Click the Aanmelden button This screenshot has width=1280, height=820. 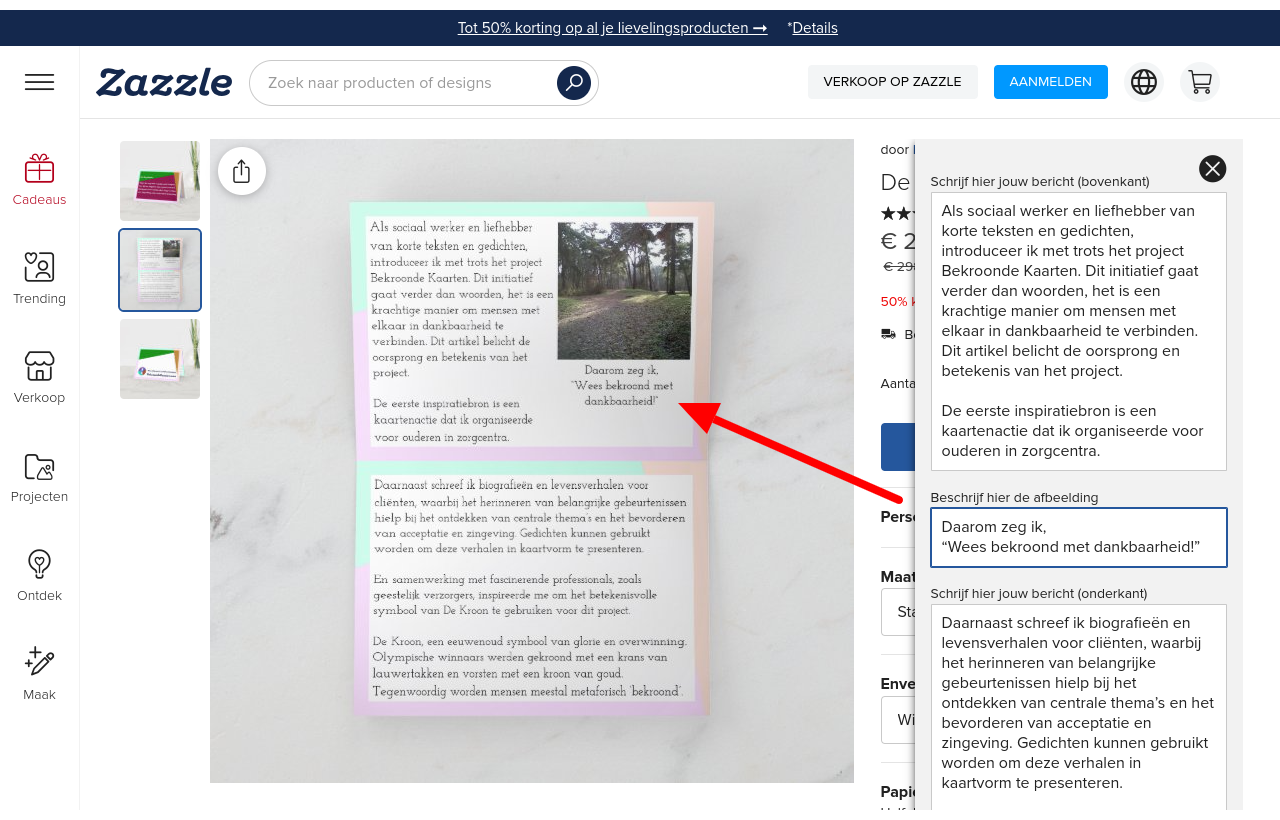[1050, 82]
